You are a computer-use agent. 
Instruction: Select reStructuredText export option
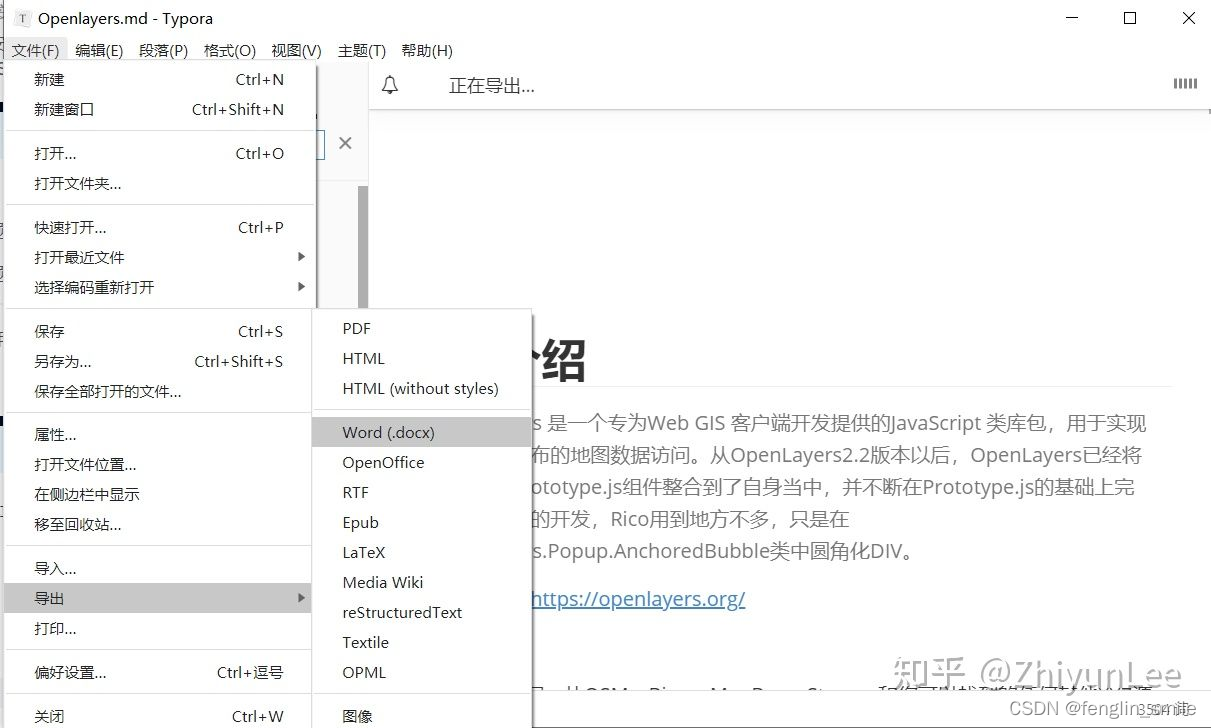pyautogui.click(x=422, y=612)
